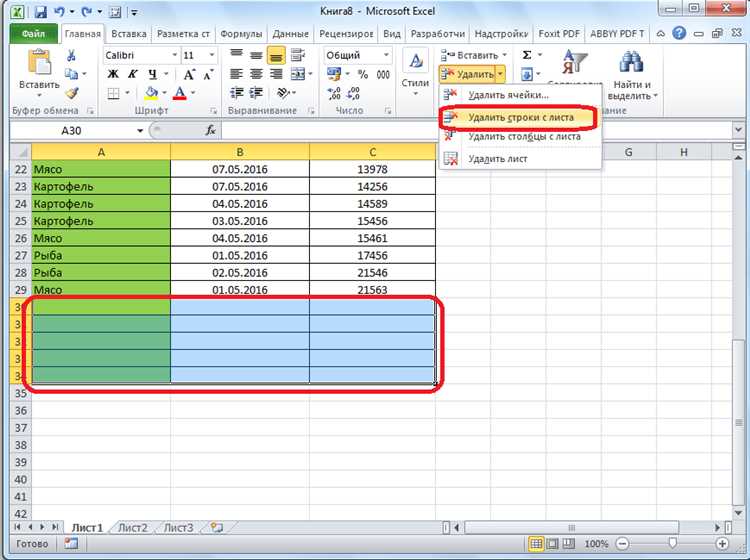Apply the fill color bucket
This screenshot has width=750, height=560.
(152, 92)
